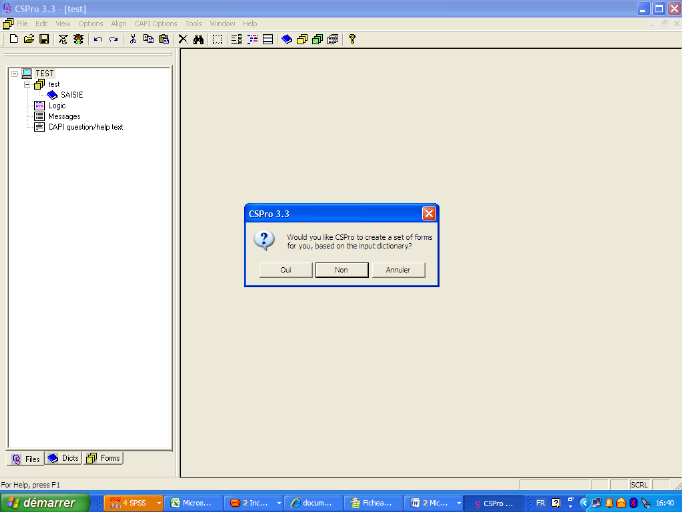Click the magenta and blue field-order icon
Screen dimensions: 682x512
[x=252, y=39]
